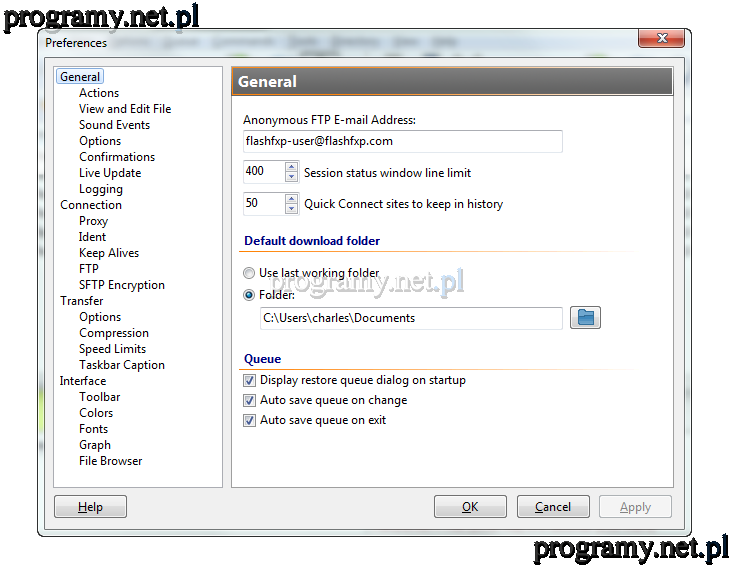Click the Cancel button
Screen dimensions: 730x565
pos(553,507)
